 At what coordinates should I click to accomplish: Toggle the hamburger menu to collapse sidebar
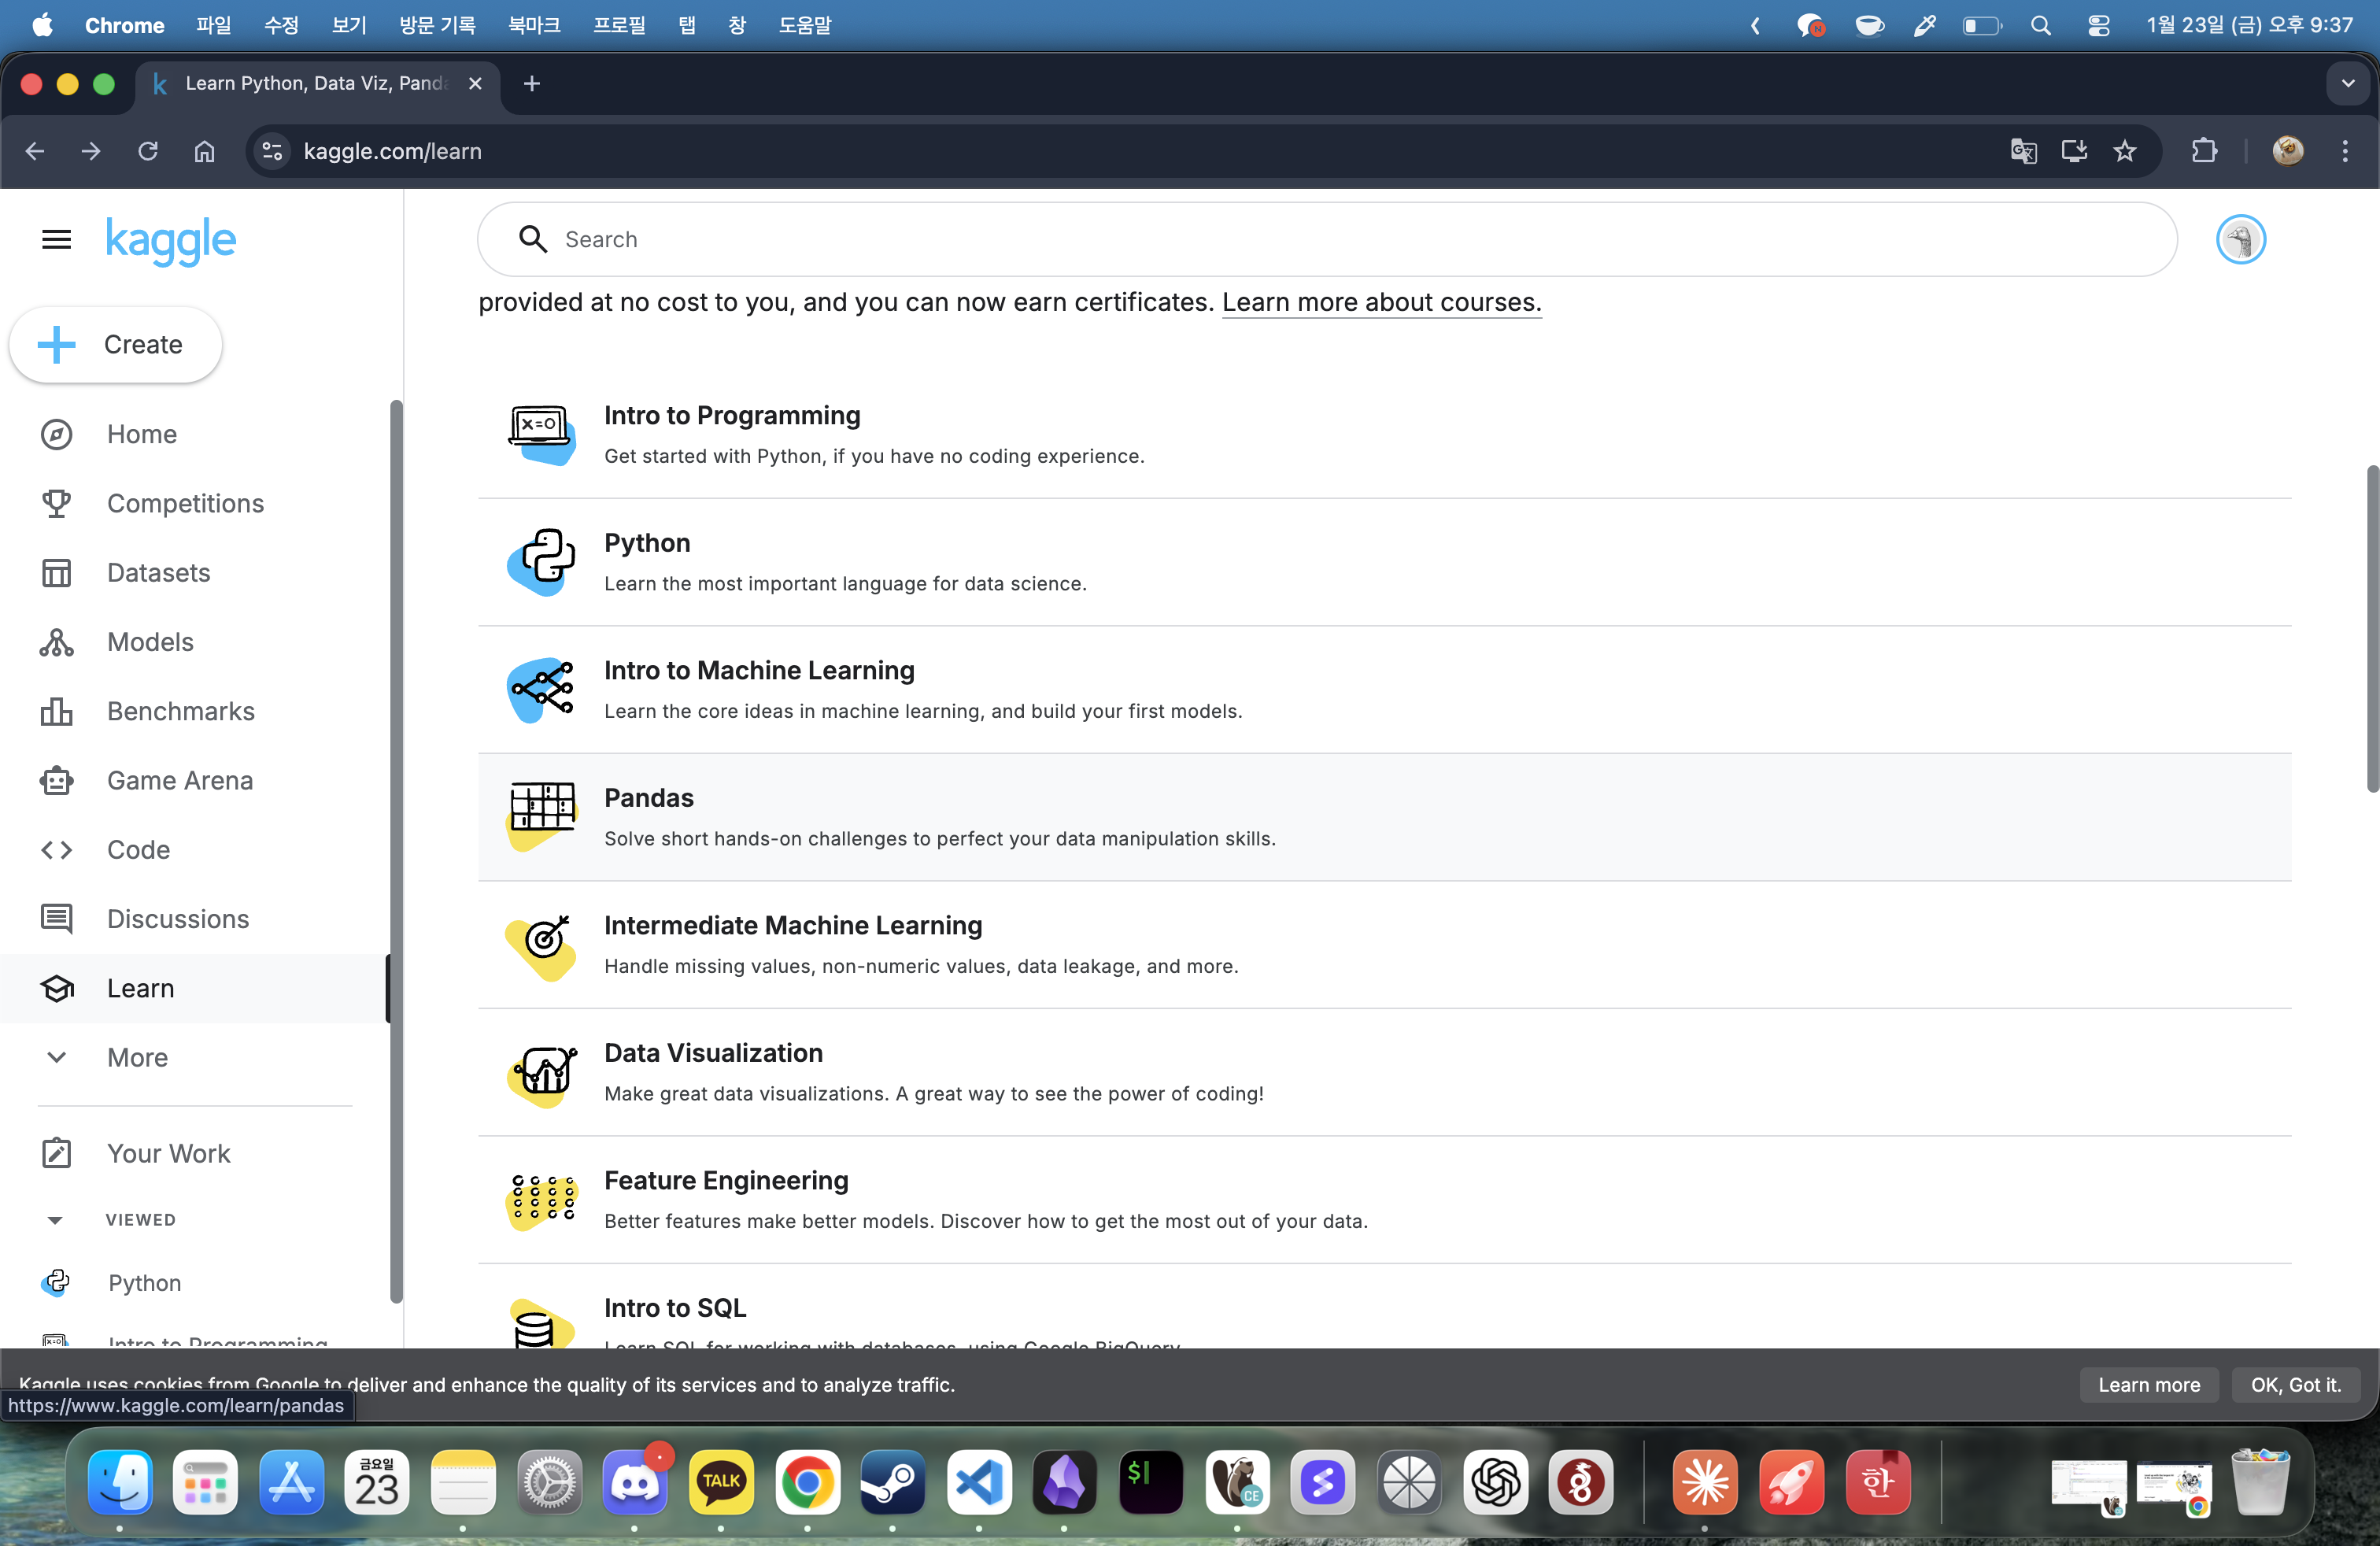pos(56,240)
